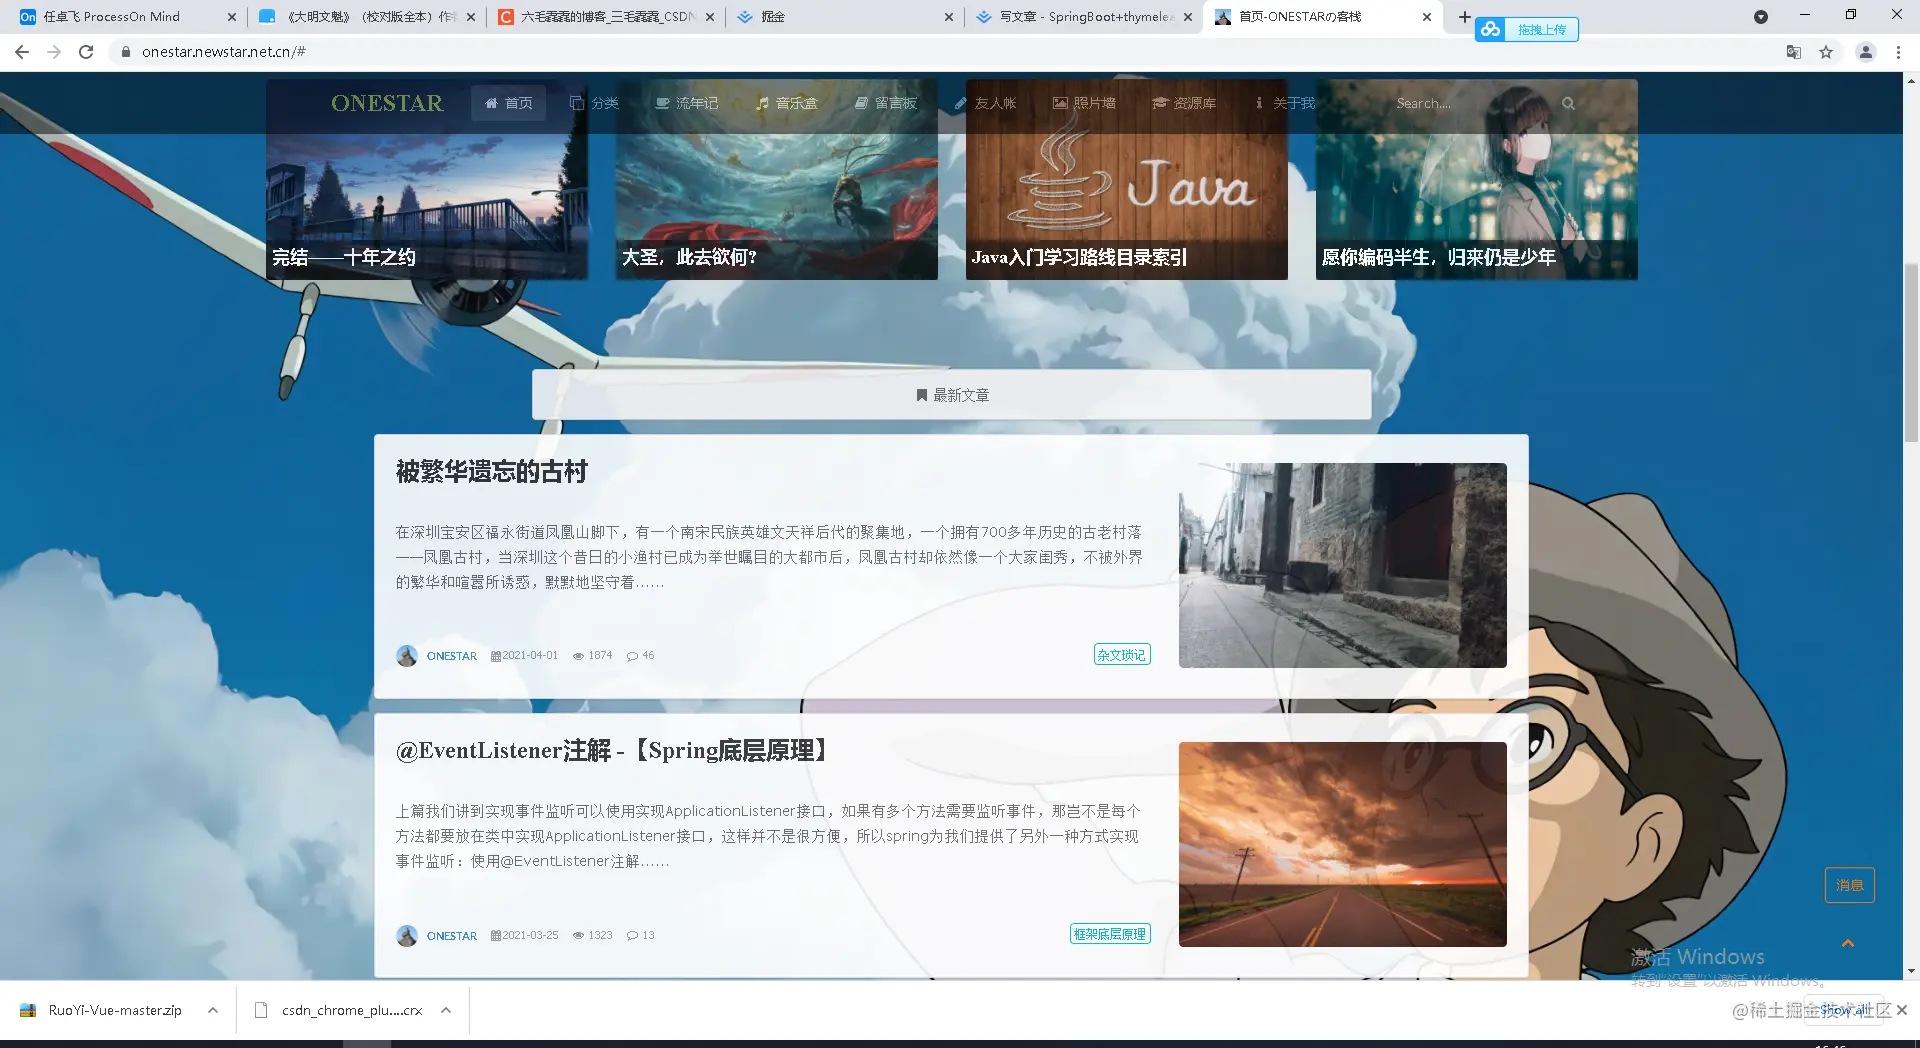This screenshot has height=1048, width=1920.
Task: Close the ProcessOn Mind tab
Action: (232, 17)
